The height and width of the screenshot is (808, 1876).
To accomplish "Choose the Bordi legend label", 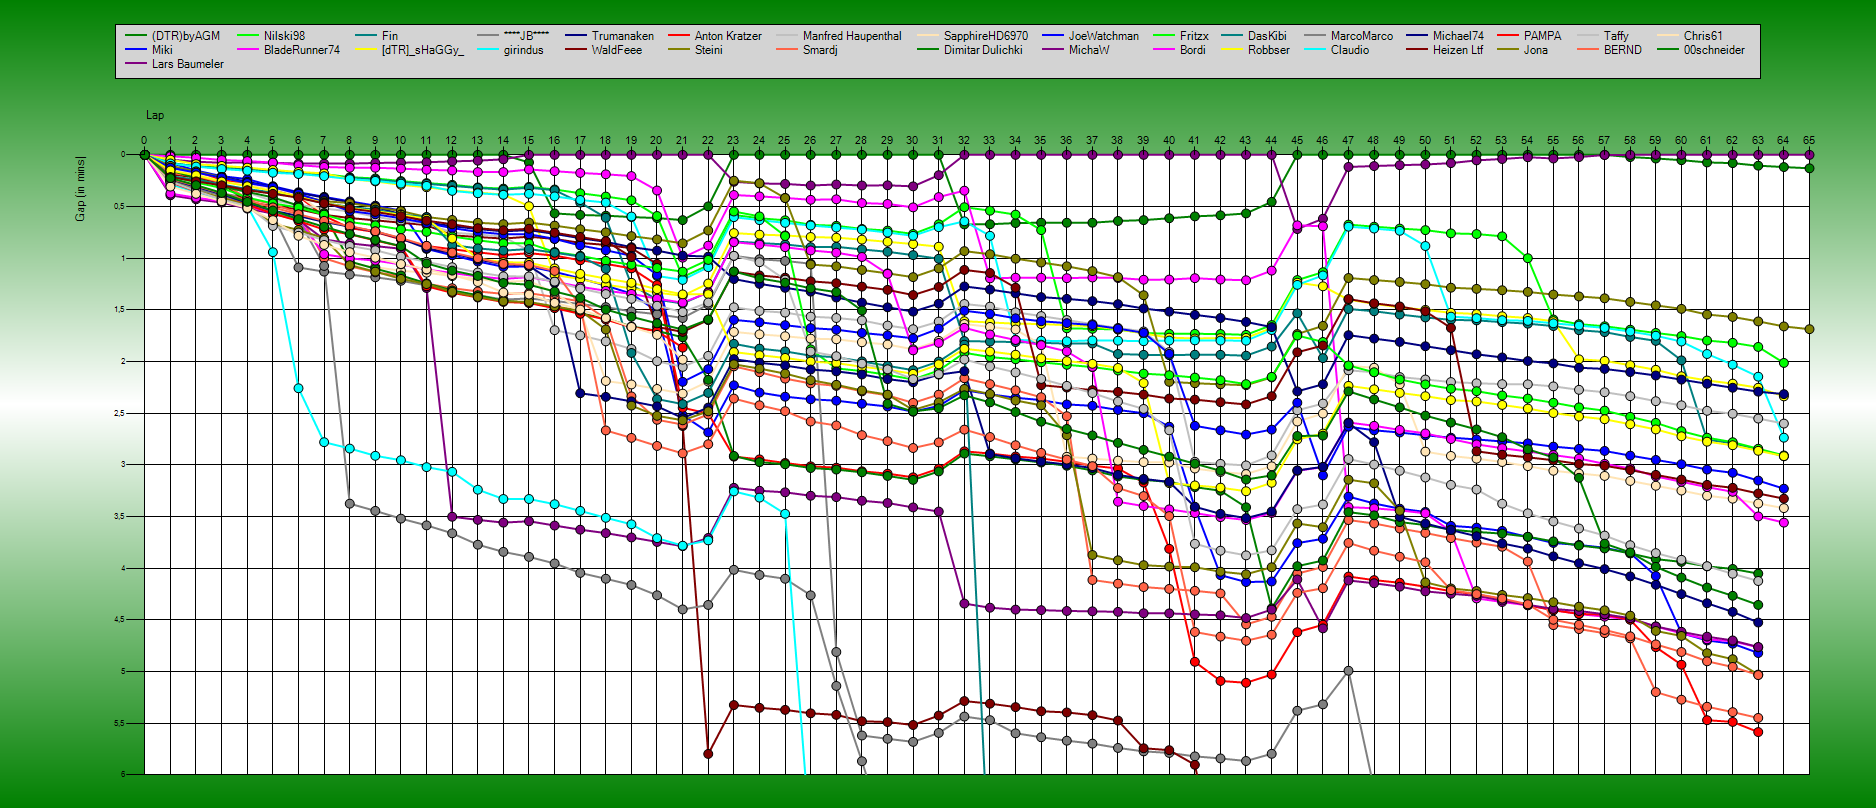I will click(1193, 50).
